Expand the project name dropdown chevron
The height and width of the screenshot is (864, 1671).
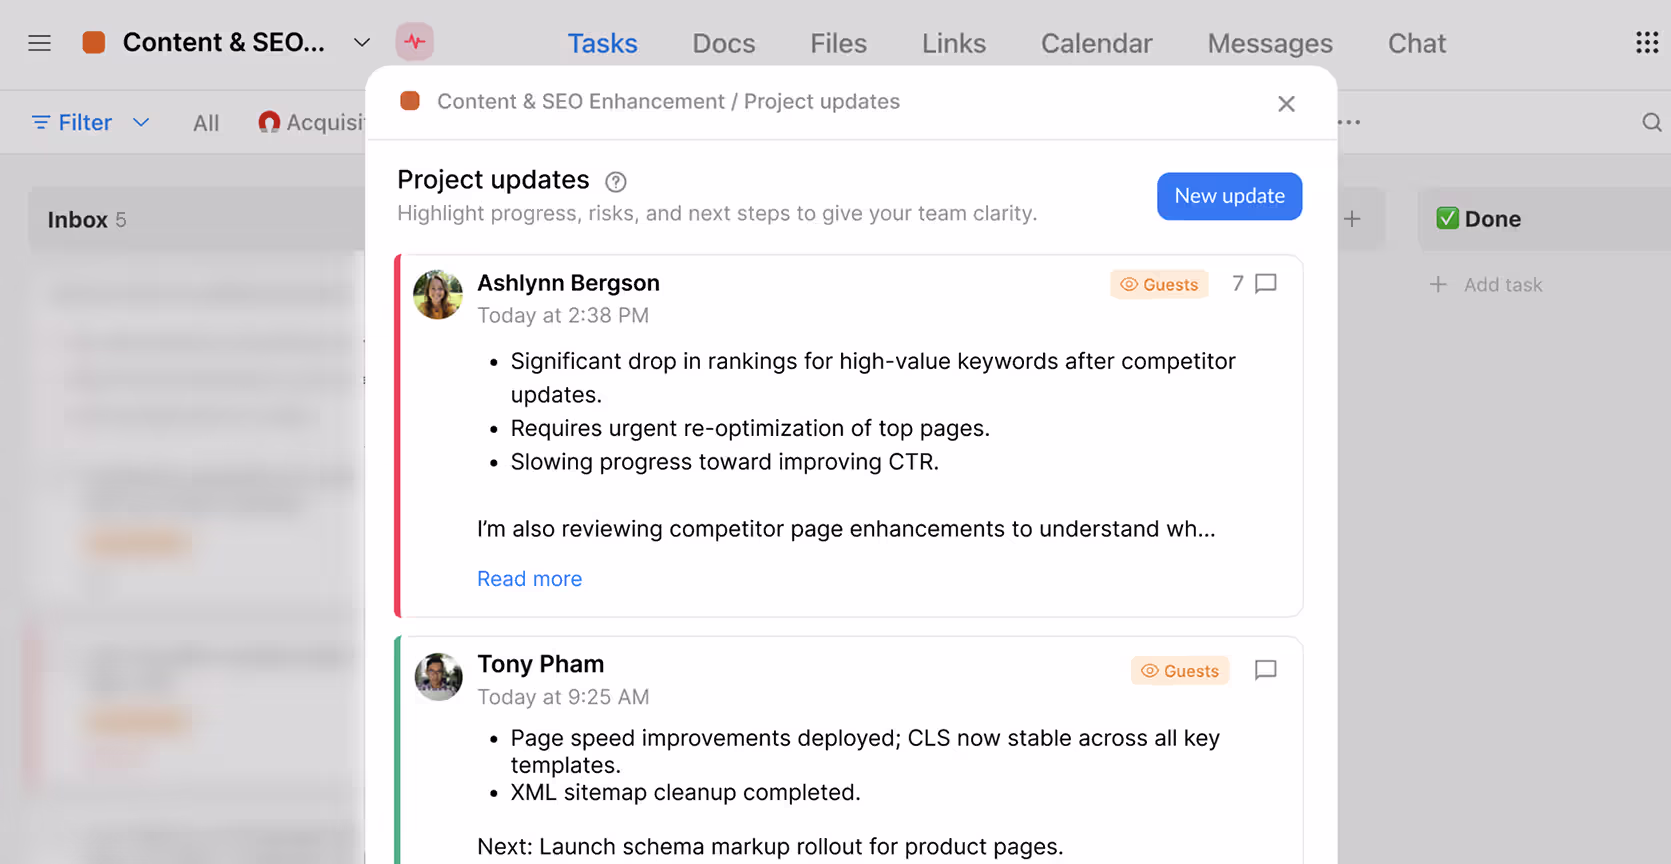coord(362,43)
